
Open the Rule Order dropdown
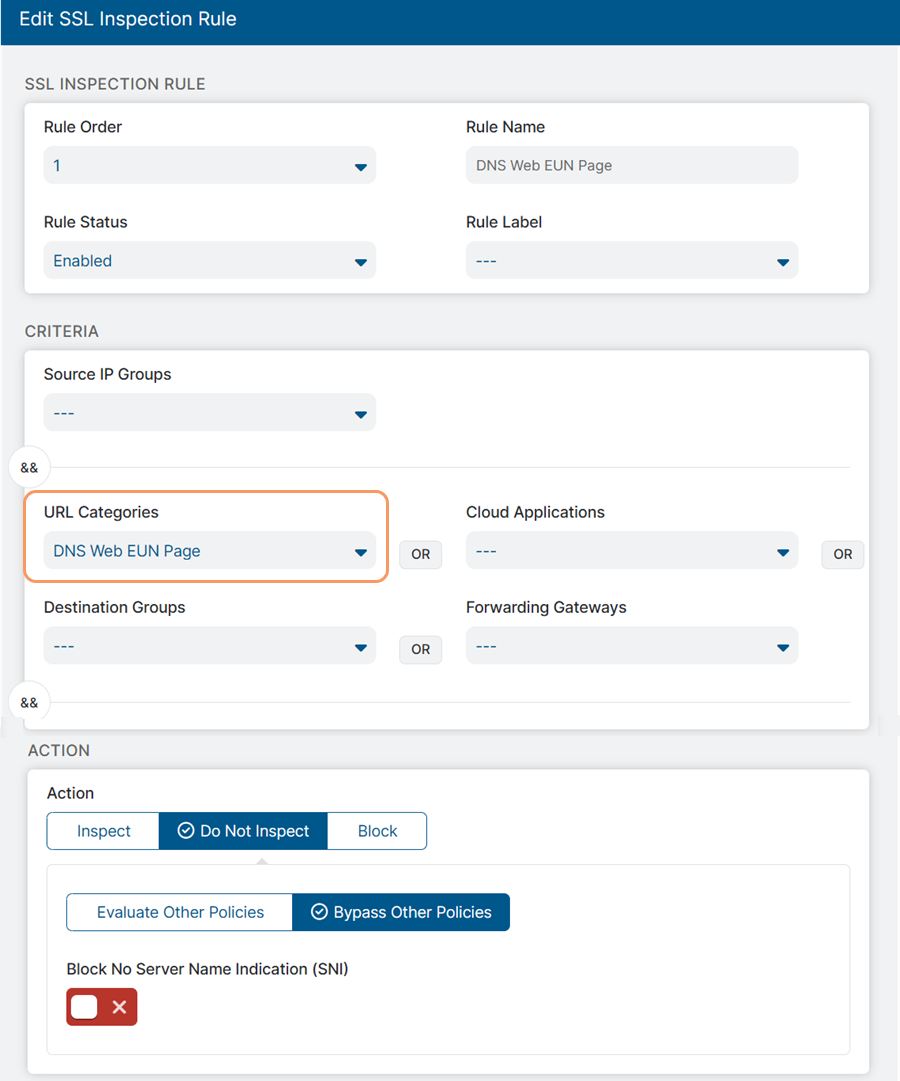[209, 166]
